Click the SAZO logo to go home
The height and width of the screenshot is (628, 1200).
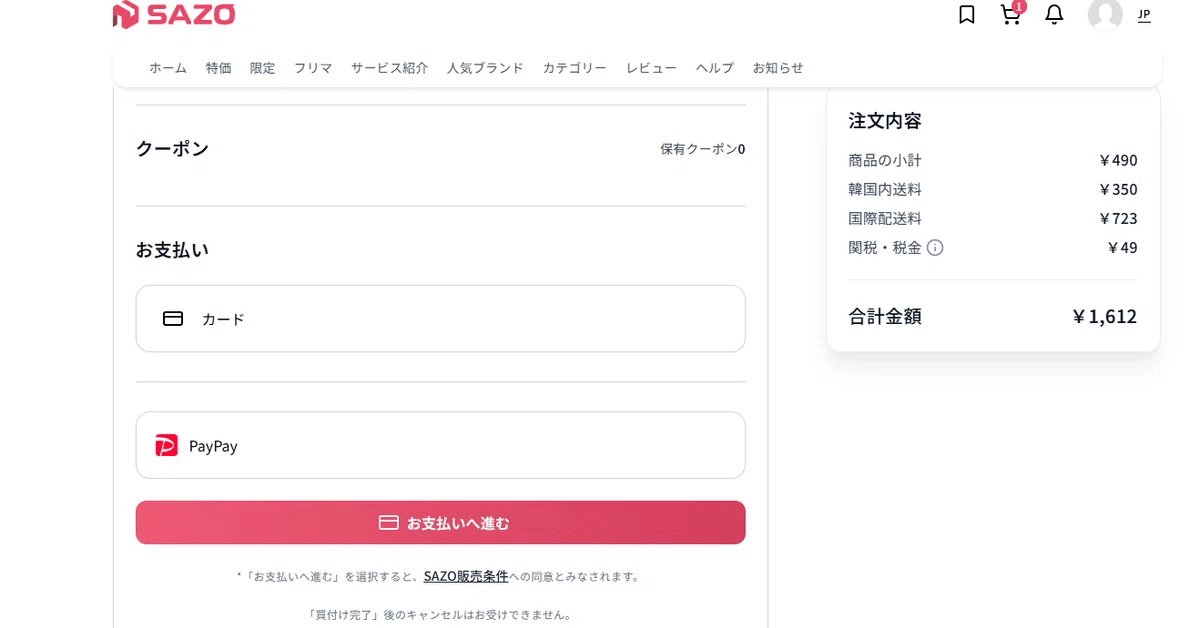173,15
